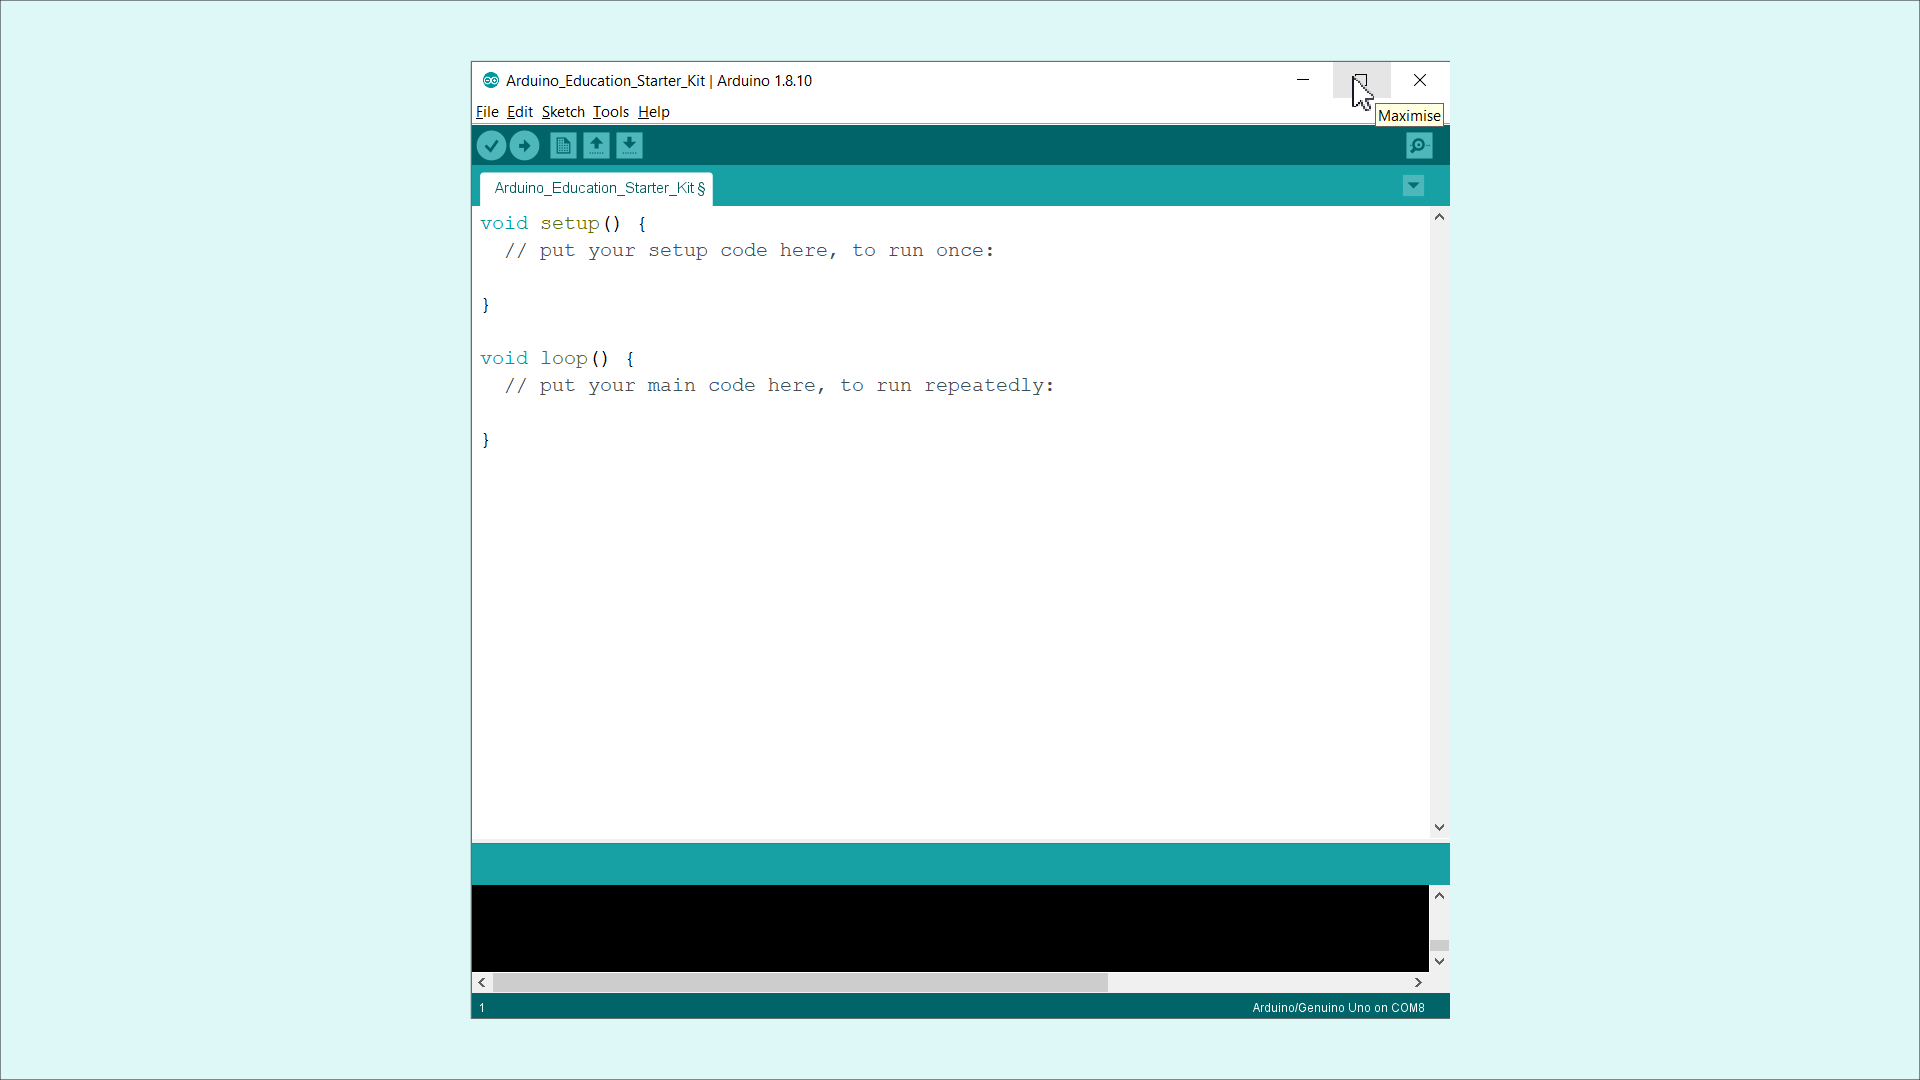Click the closing brace of loop function
1920x1080 pixels.
(486, 440)
